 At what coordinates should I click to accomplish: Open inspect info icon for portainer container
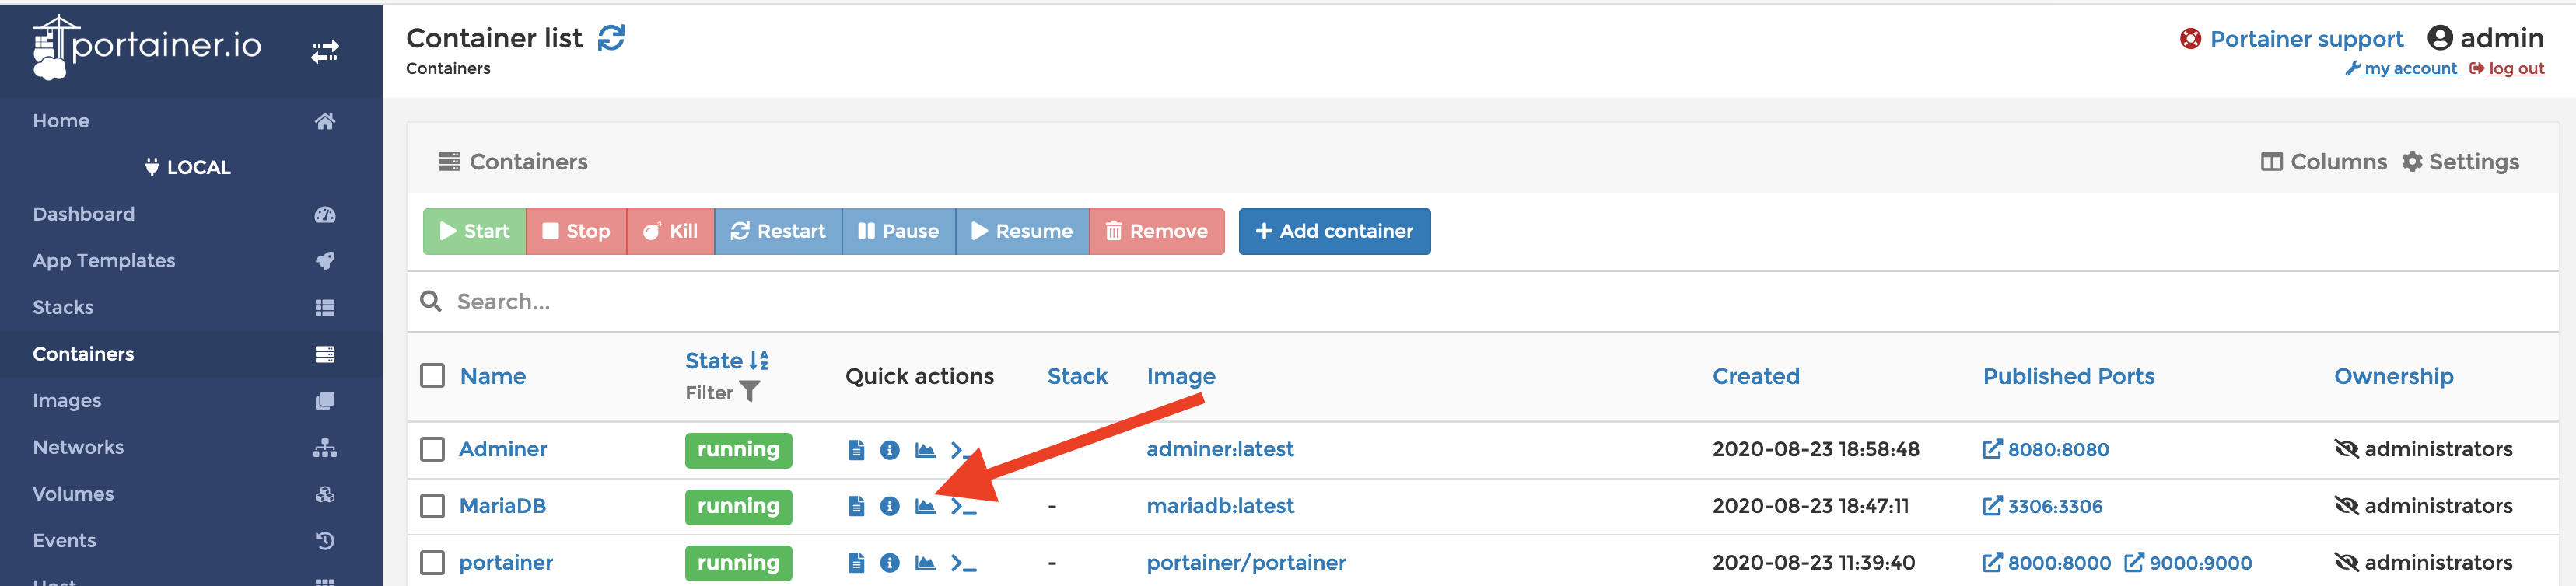(890, 563)
